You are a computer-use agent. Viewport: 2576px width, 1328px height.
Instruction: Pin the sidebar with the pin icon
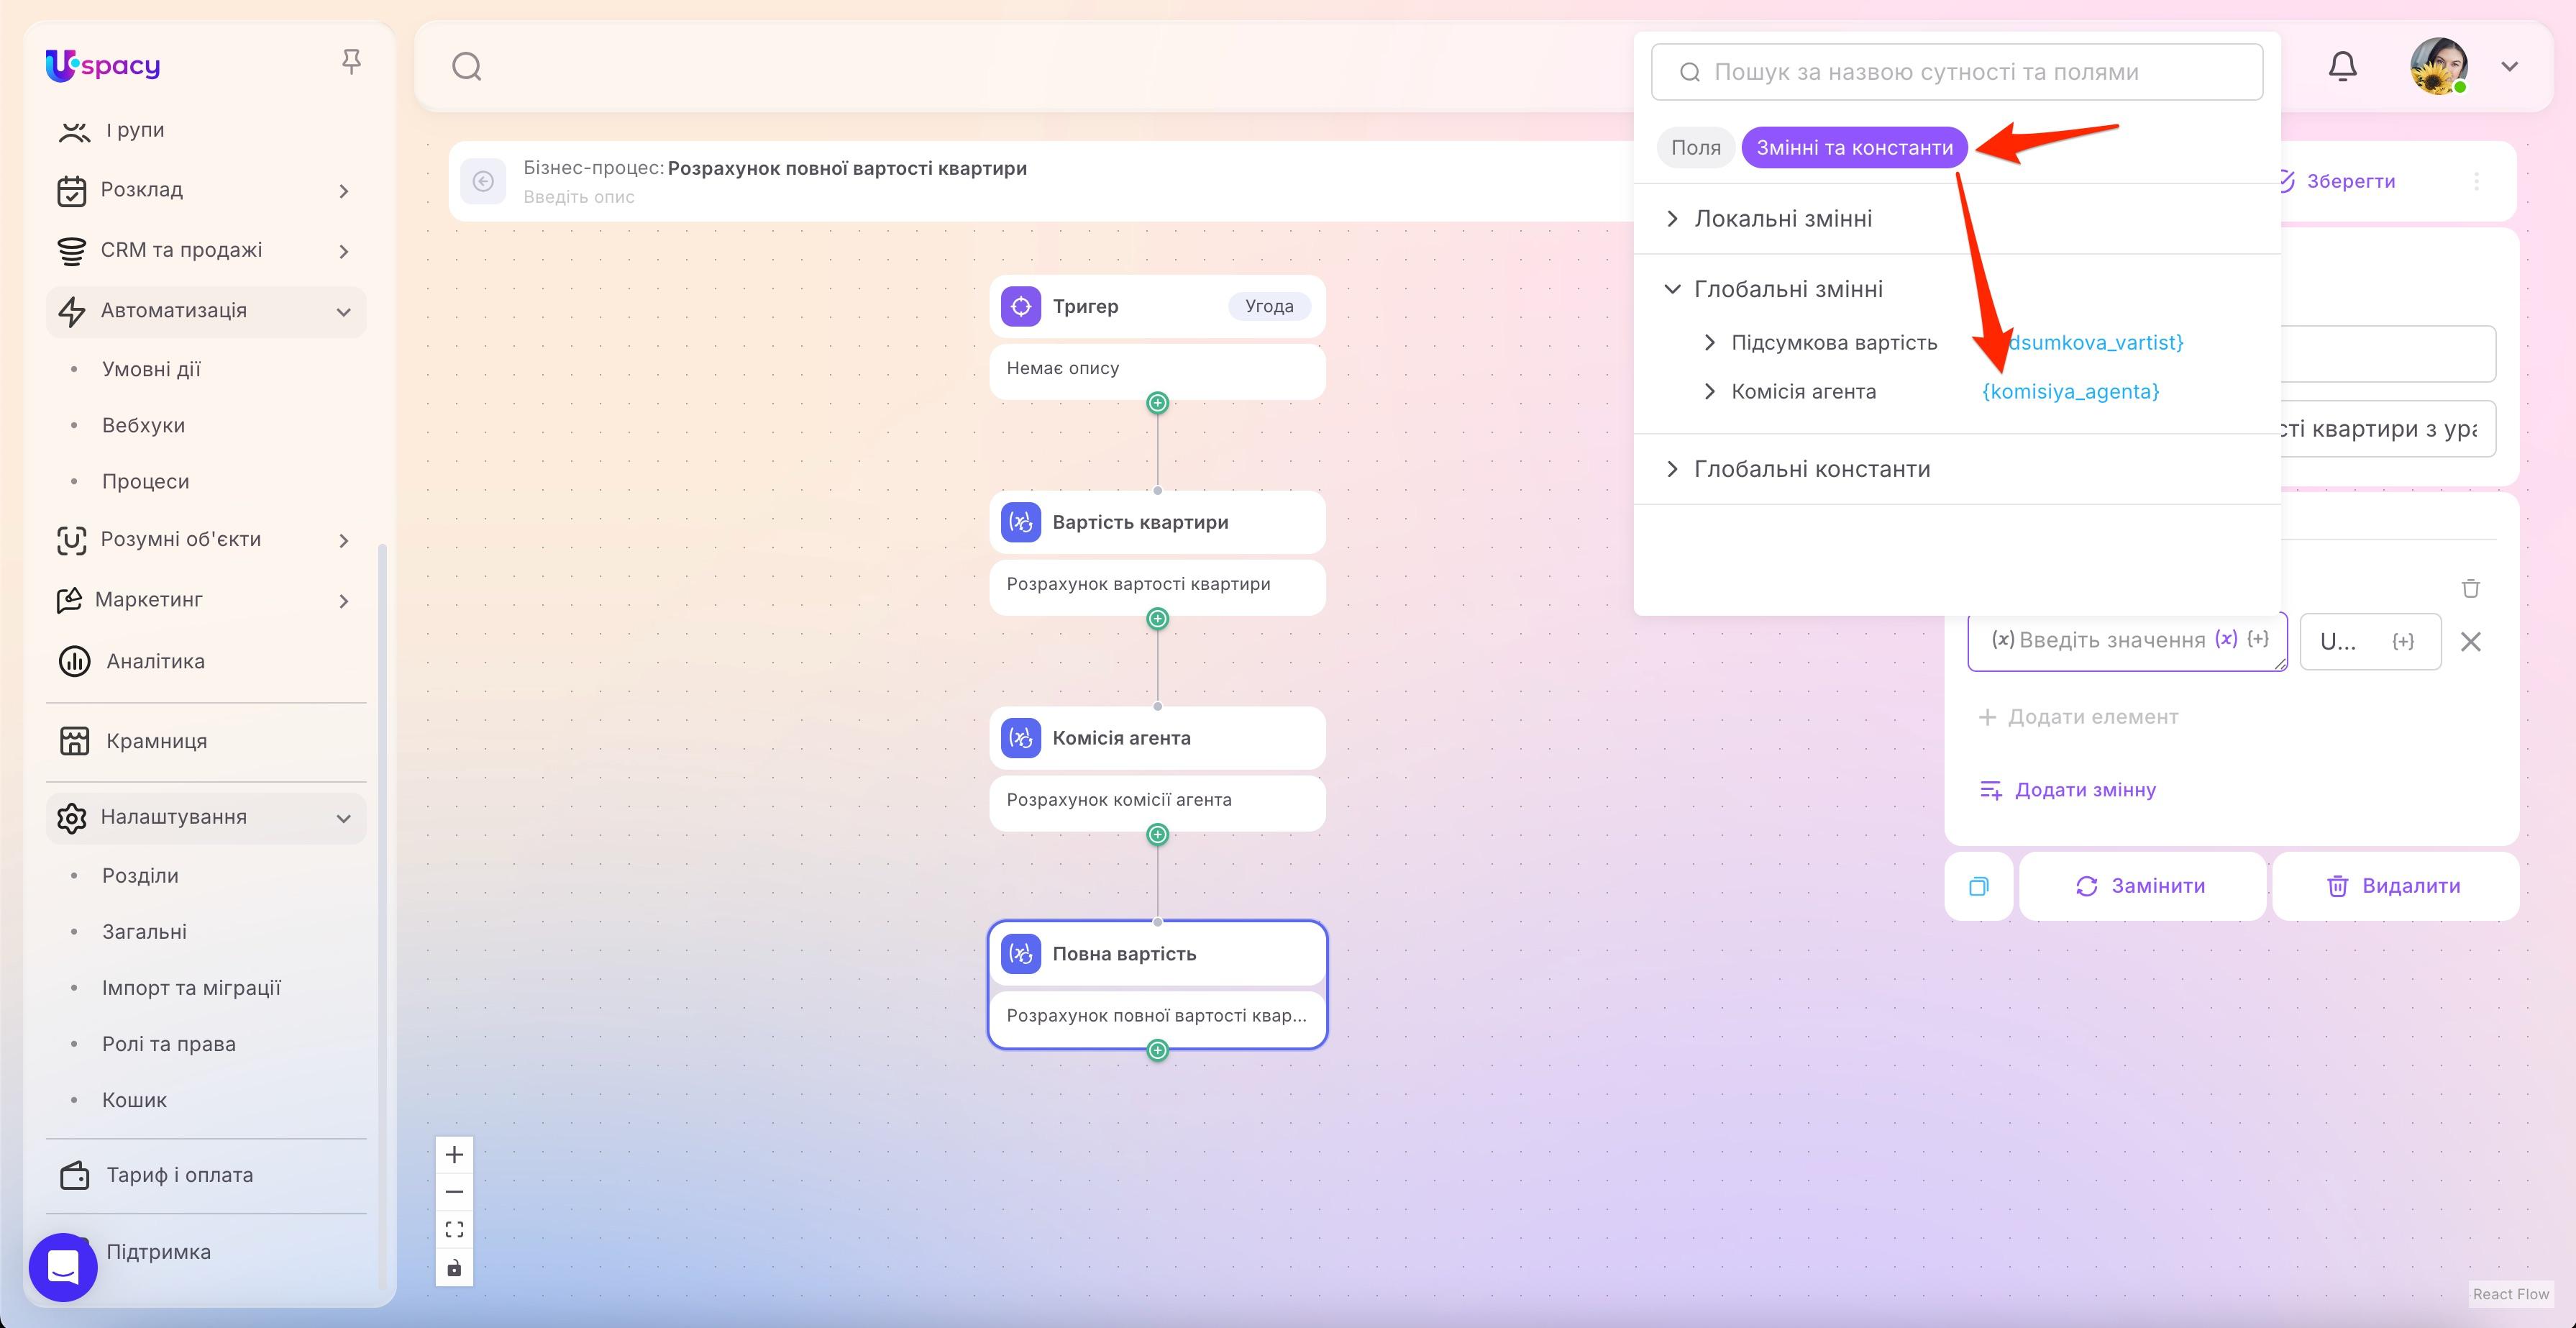coord(351,62)
